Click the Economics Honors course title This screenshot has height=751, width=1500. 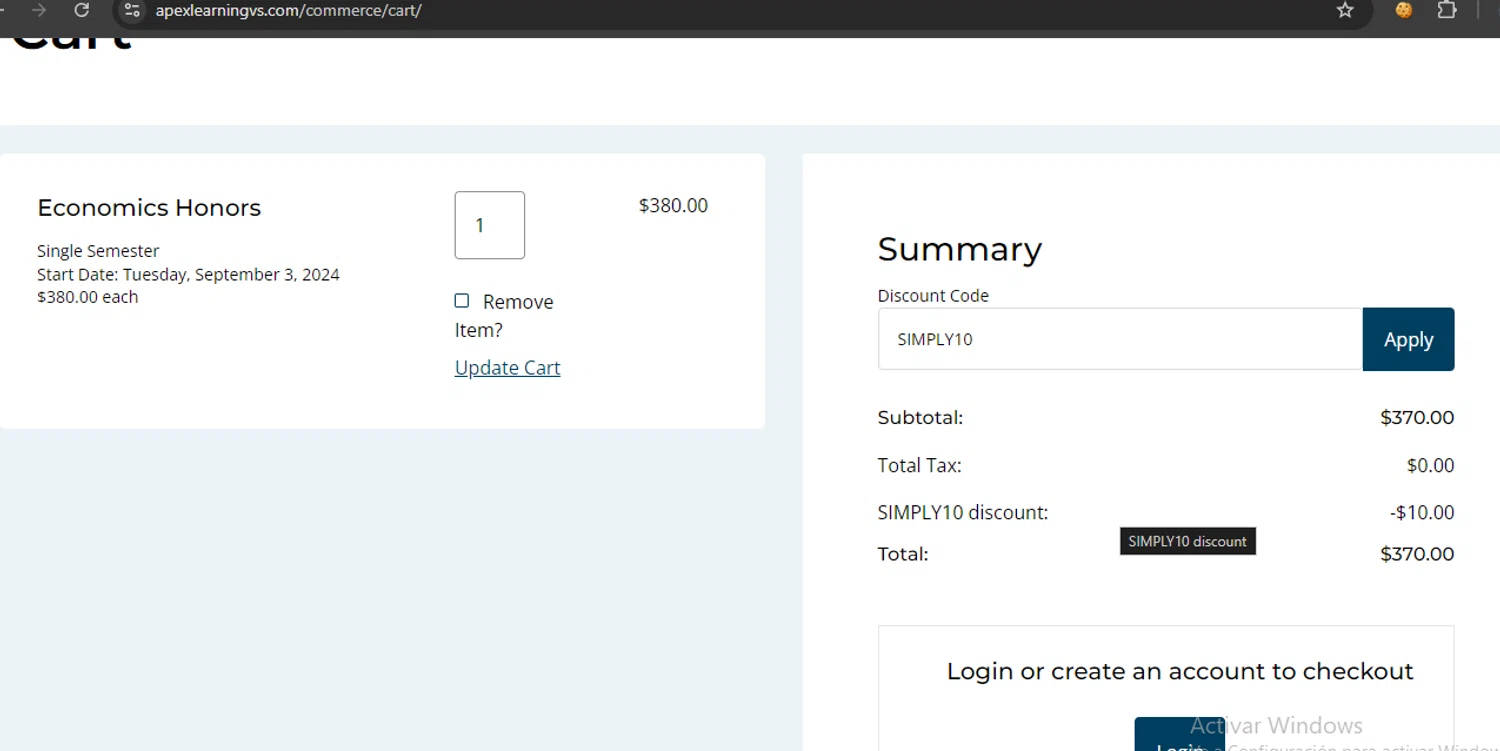[x=149, y=208]
